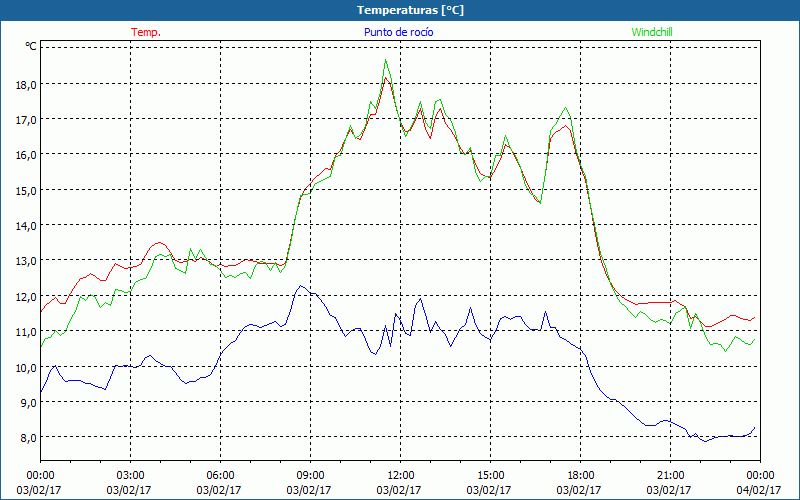Screen dimensions: 800x500
Task: Click the 12,0 y-axis value
Action: pos(26,297)
